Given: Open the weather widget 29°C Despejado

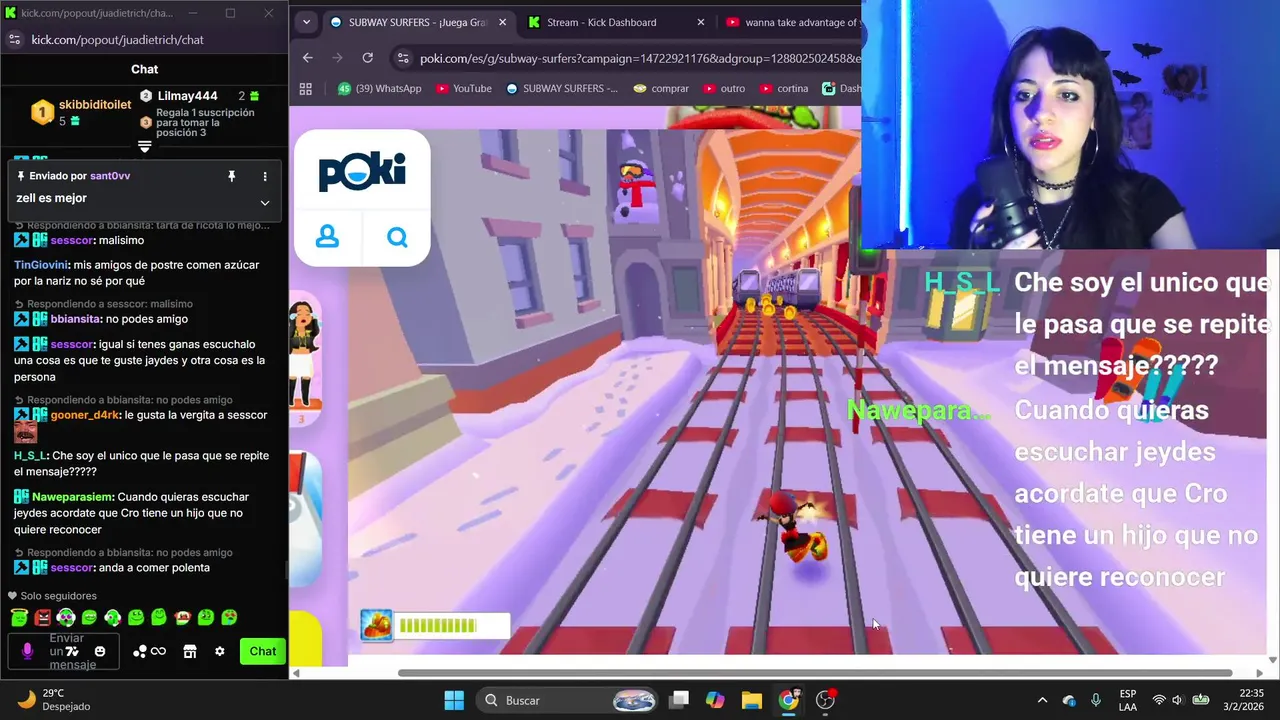Looking at the screenshot, I should pos(55,700).
